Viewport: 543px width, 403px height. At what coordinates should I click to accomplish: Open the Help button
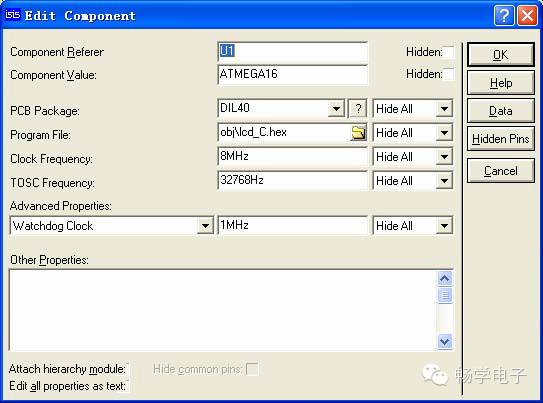500,83
